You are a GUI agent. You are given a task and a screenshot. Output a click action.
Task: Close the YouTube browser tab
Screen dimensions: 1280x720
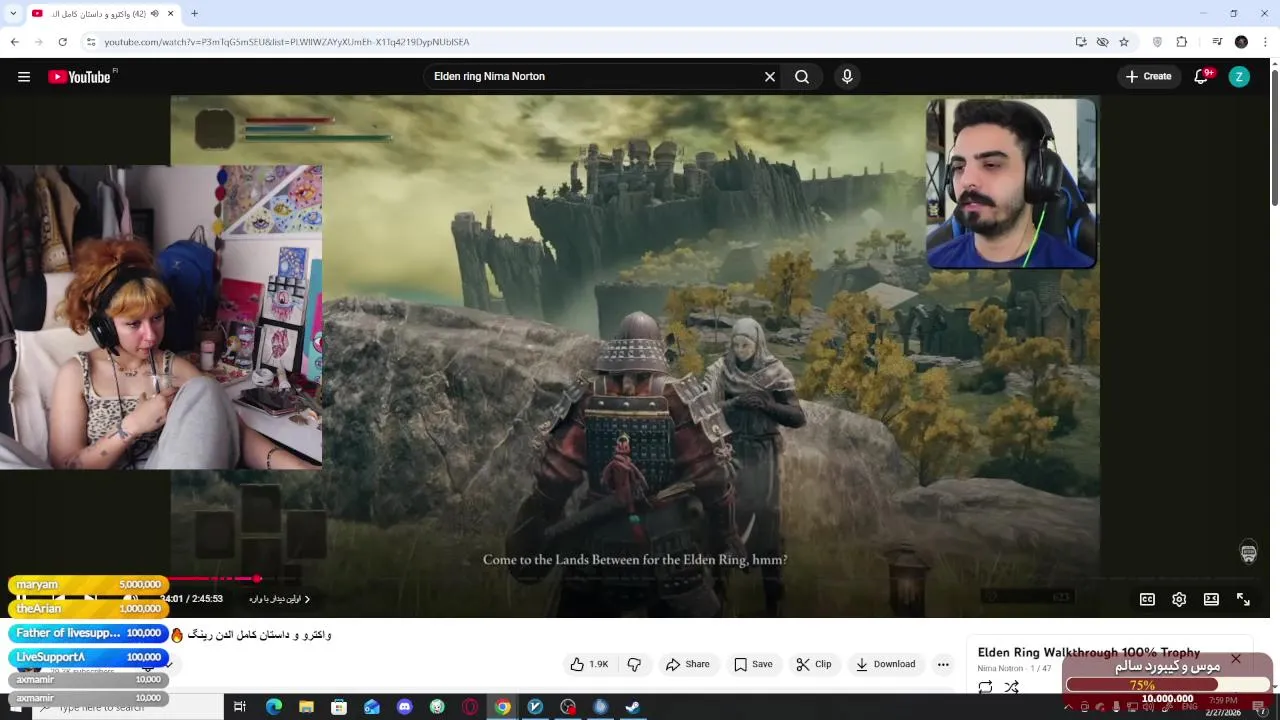click(x=170, y=14)
